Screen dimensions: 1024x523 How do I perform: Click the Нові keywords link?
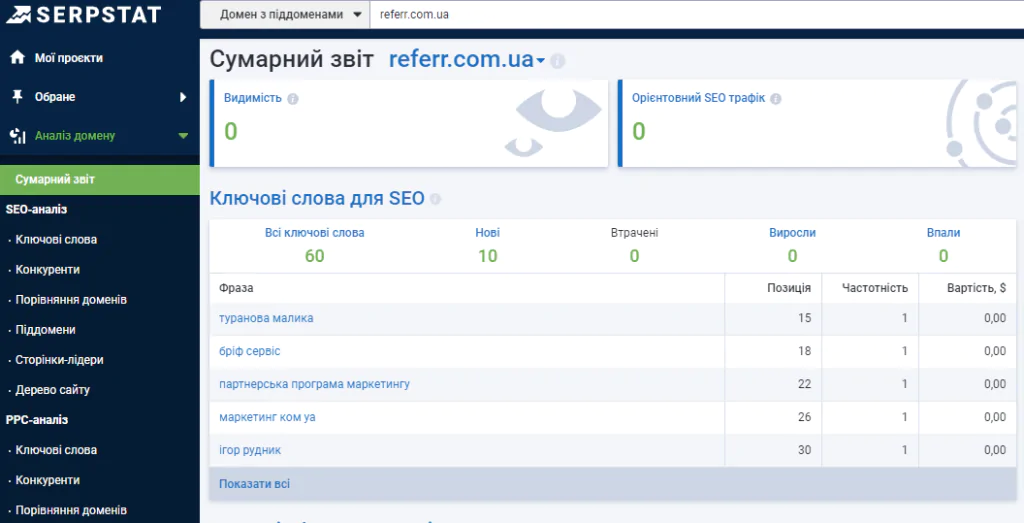488,232
